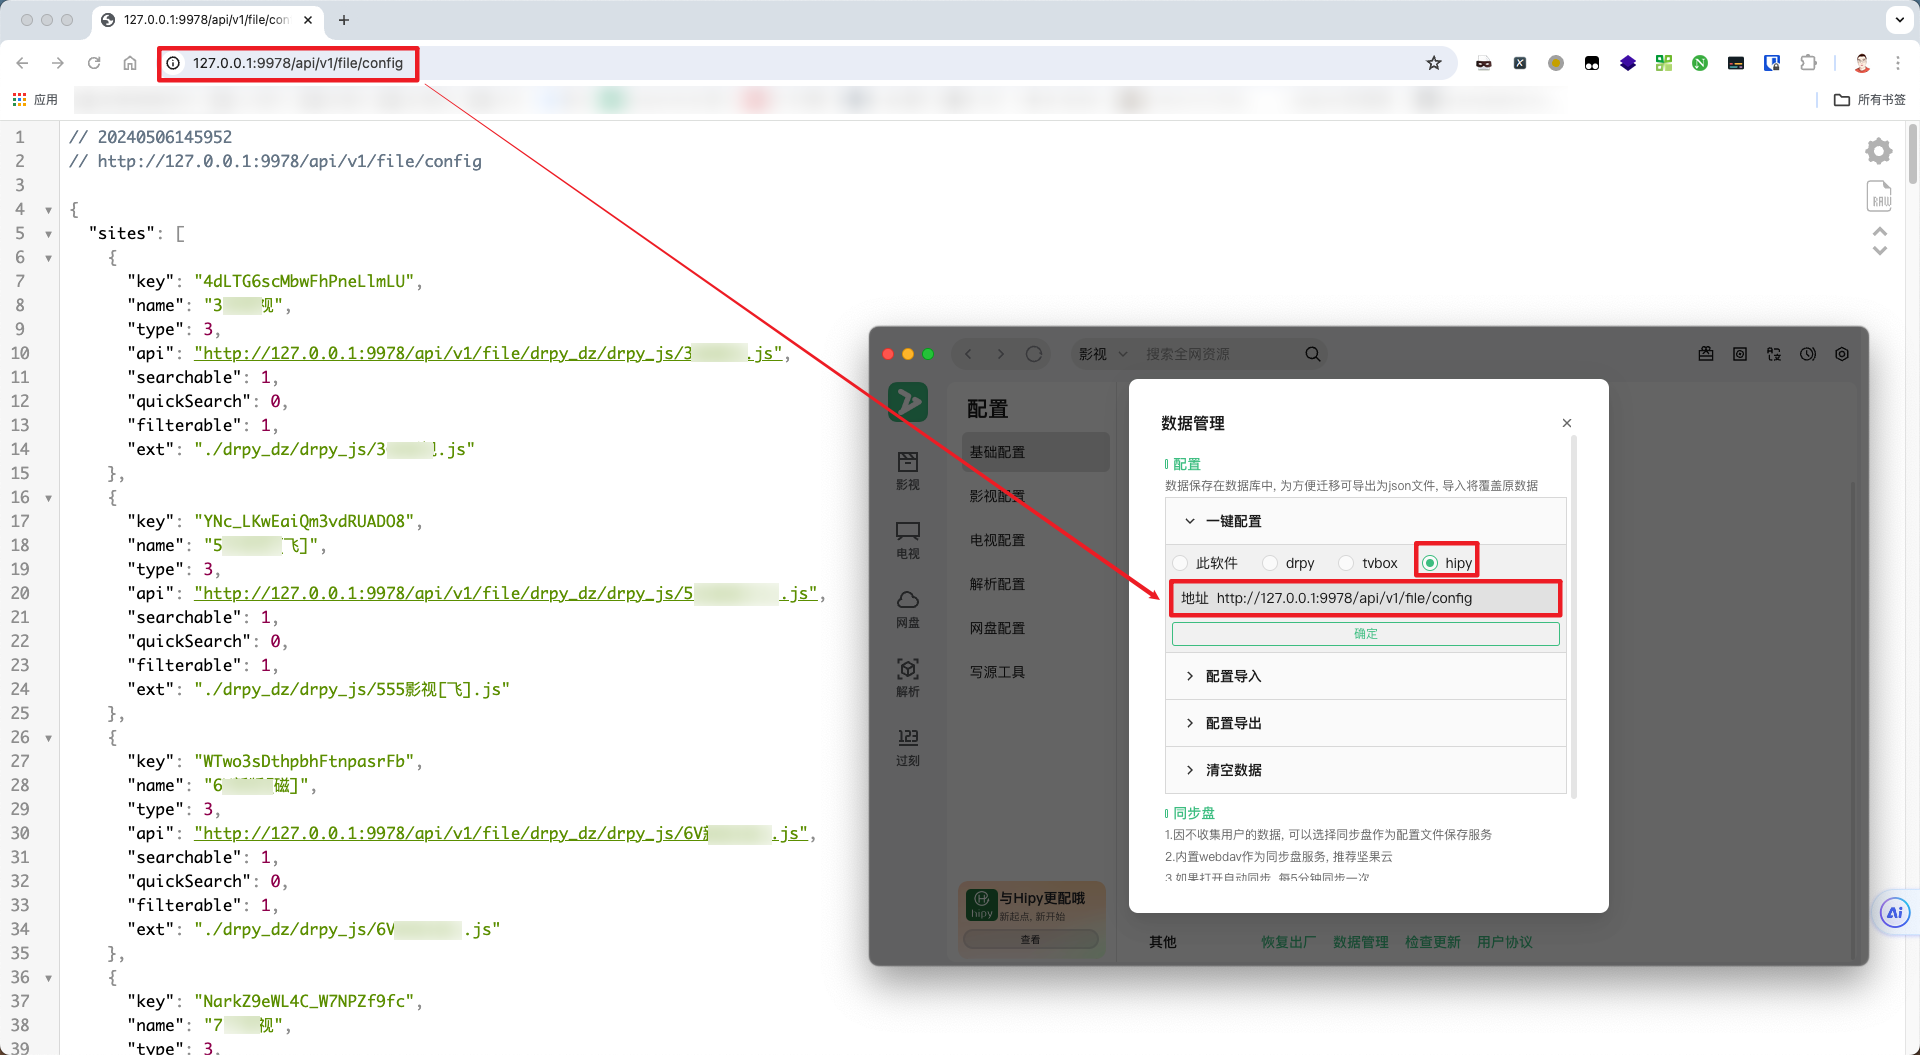Bookmark this page with the star

pos(1434,63)
